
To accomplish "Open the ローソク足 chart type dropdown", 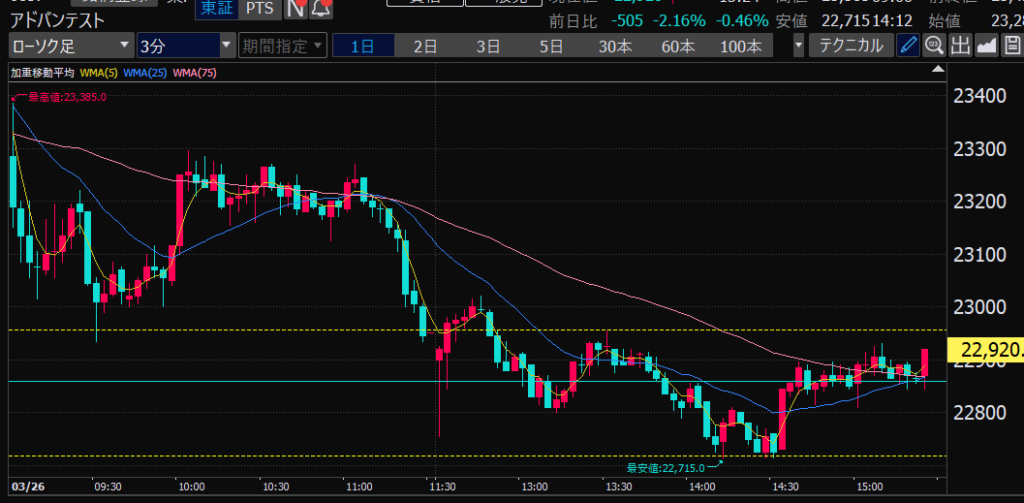I will pos(71,46).
